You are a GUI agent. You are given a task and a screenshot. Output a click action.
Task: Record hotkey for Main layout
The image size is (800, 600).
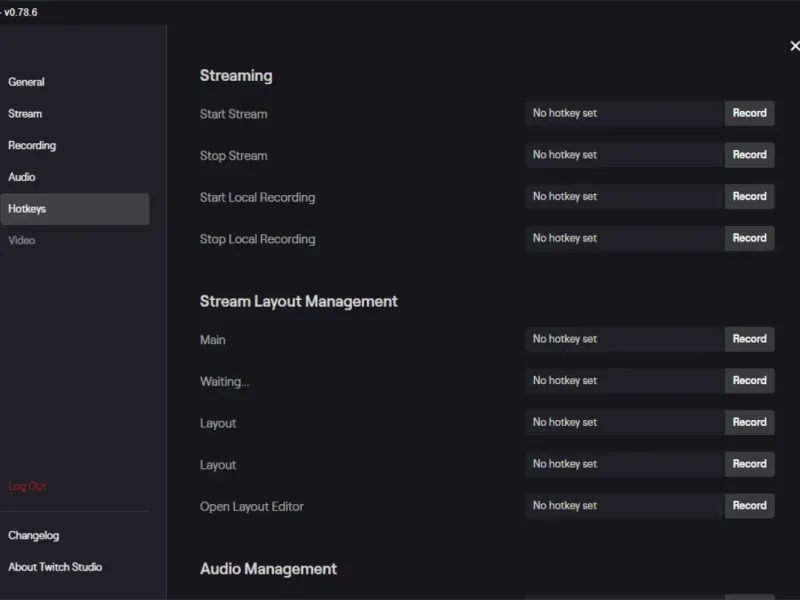pos(749,339)
